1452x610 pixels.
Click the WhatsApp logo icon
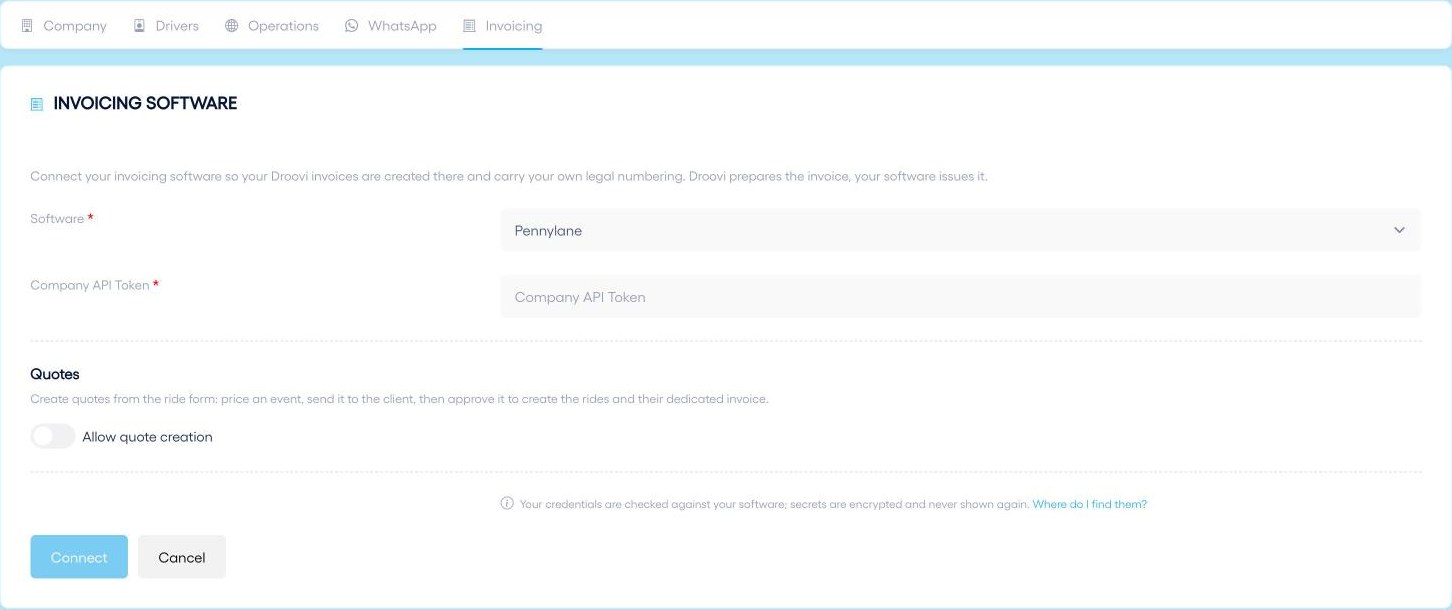pos(351,26)
